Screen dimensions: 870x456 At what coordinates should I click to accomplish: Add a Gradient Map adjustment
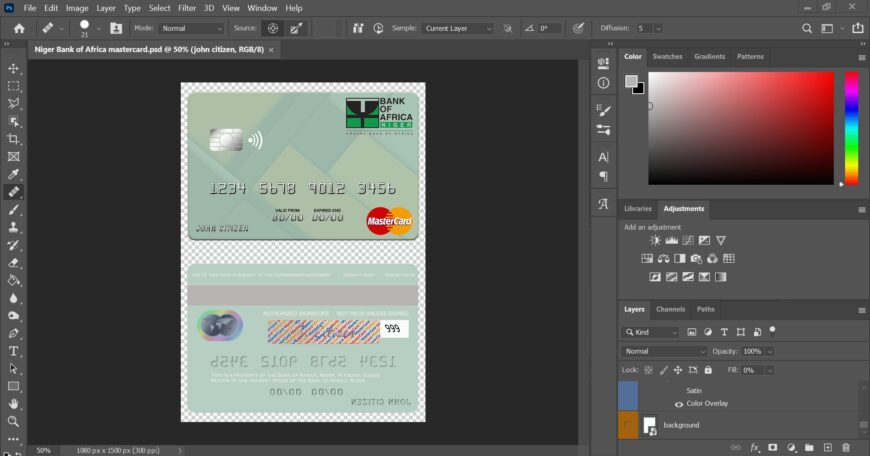721,277
